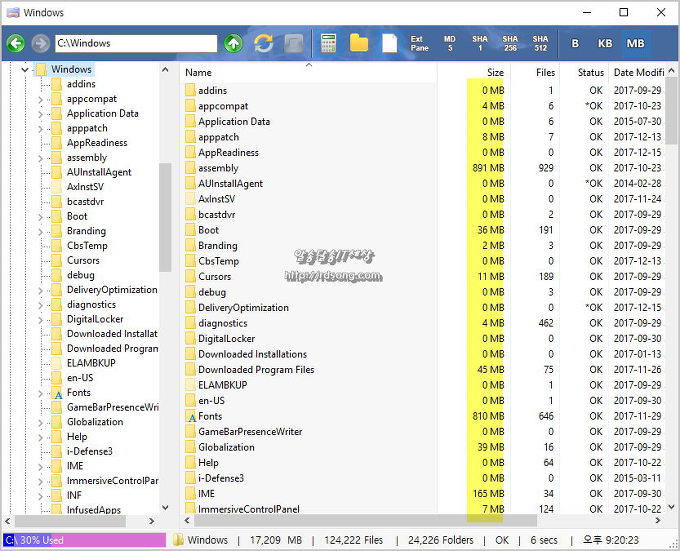Expand the IME tree node
The image size is (680, 551).
pos(40,466)
